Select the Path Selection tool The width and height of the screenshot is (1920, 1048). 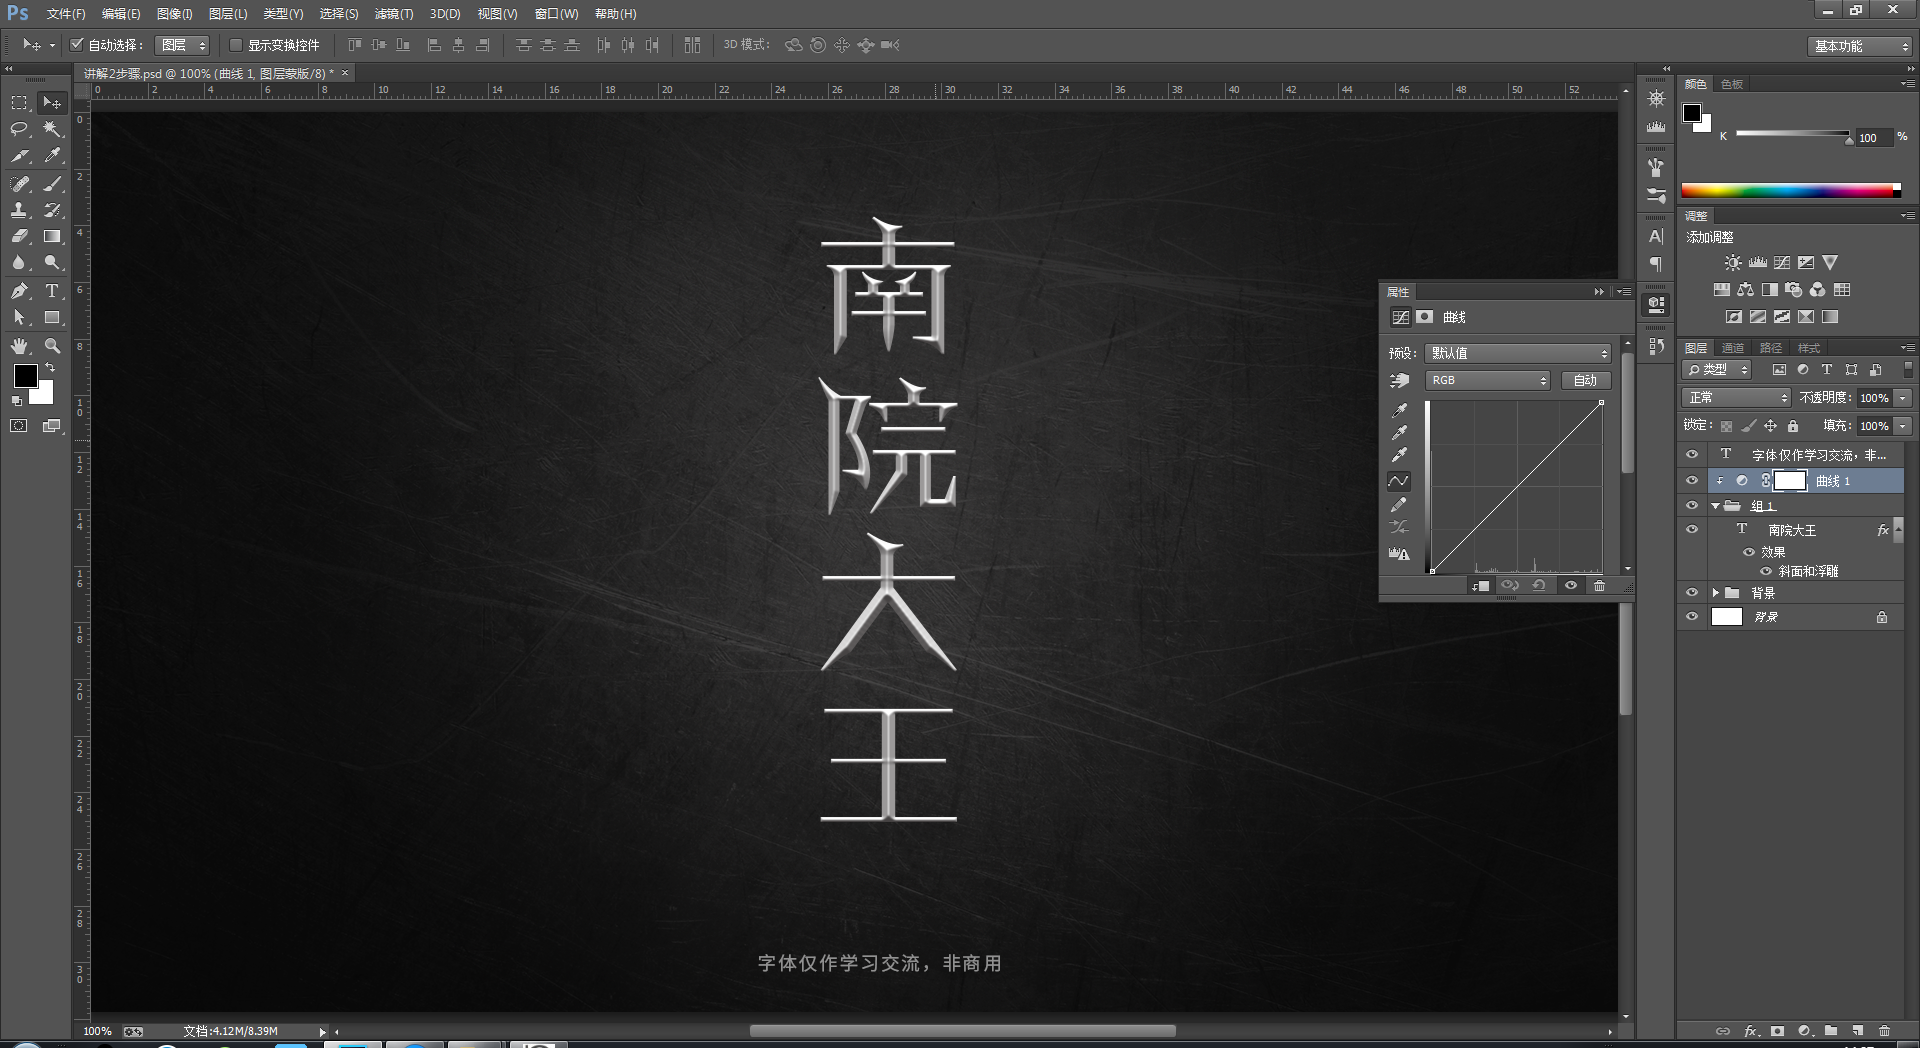[19, 318]
